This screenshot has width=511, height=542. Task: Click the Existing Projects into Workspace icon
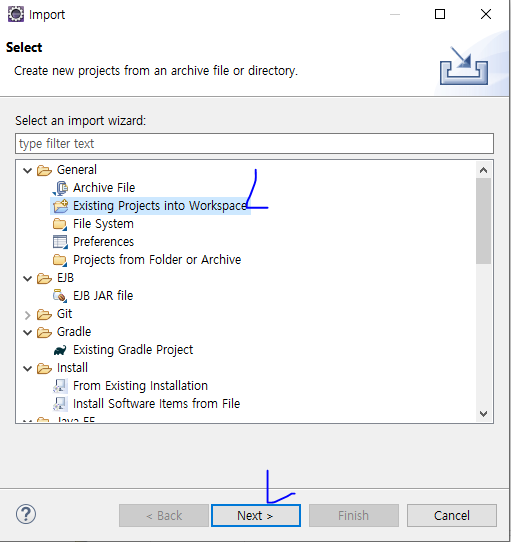point(61,206)
